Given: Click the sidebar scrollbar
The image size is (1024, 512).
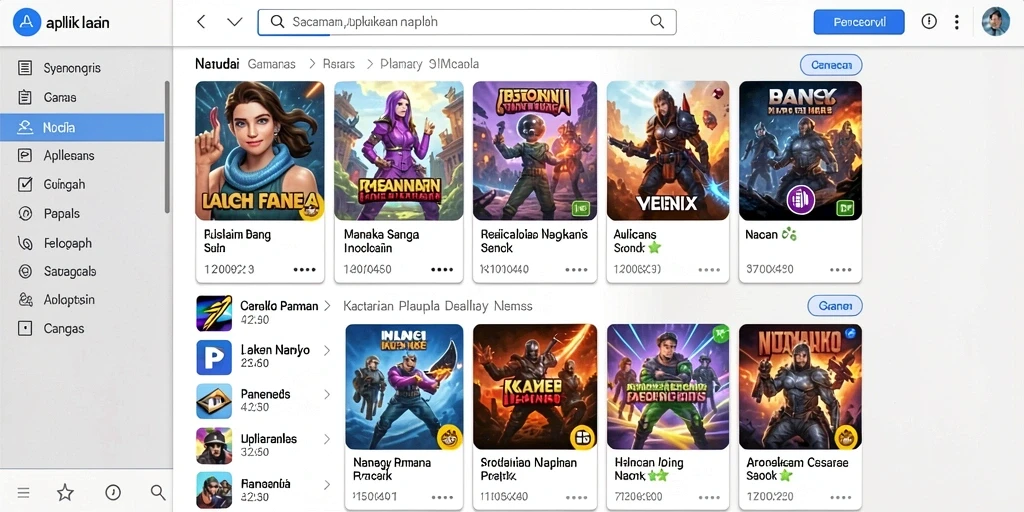Looking at the screenshot, I should 167,147.
